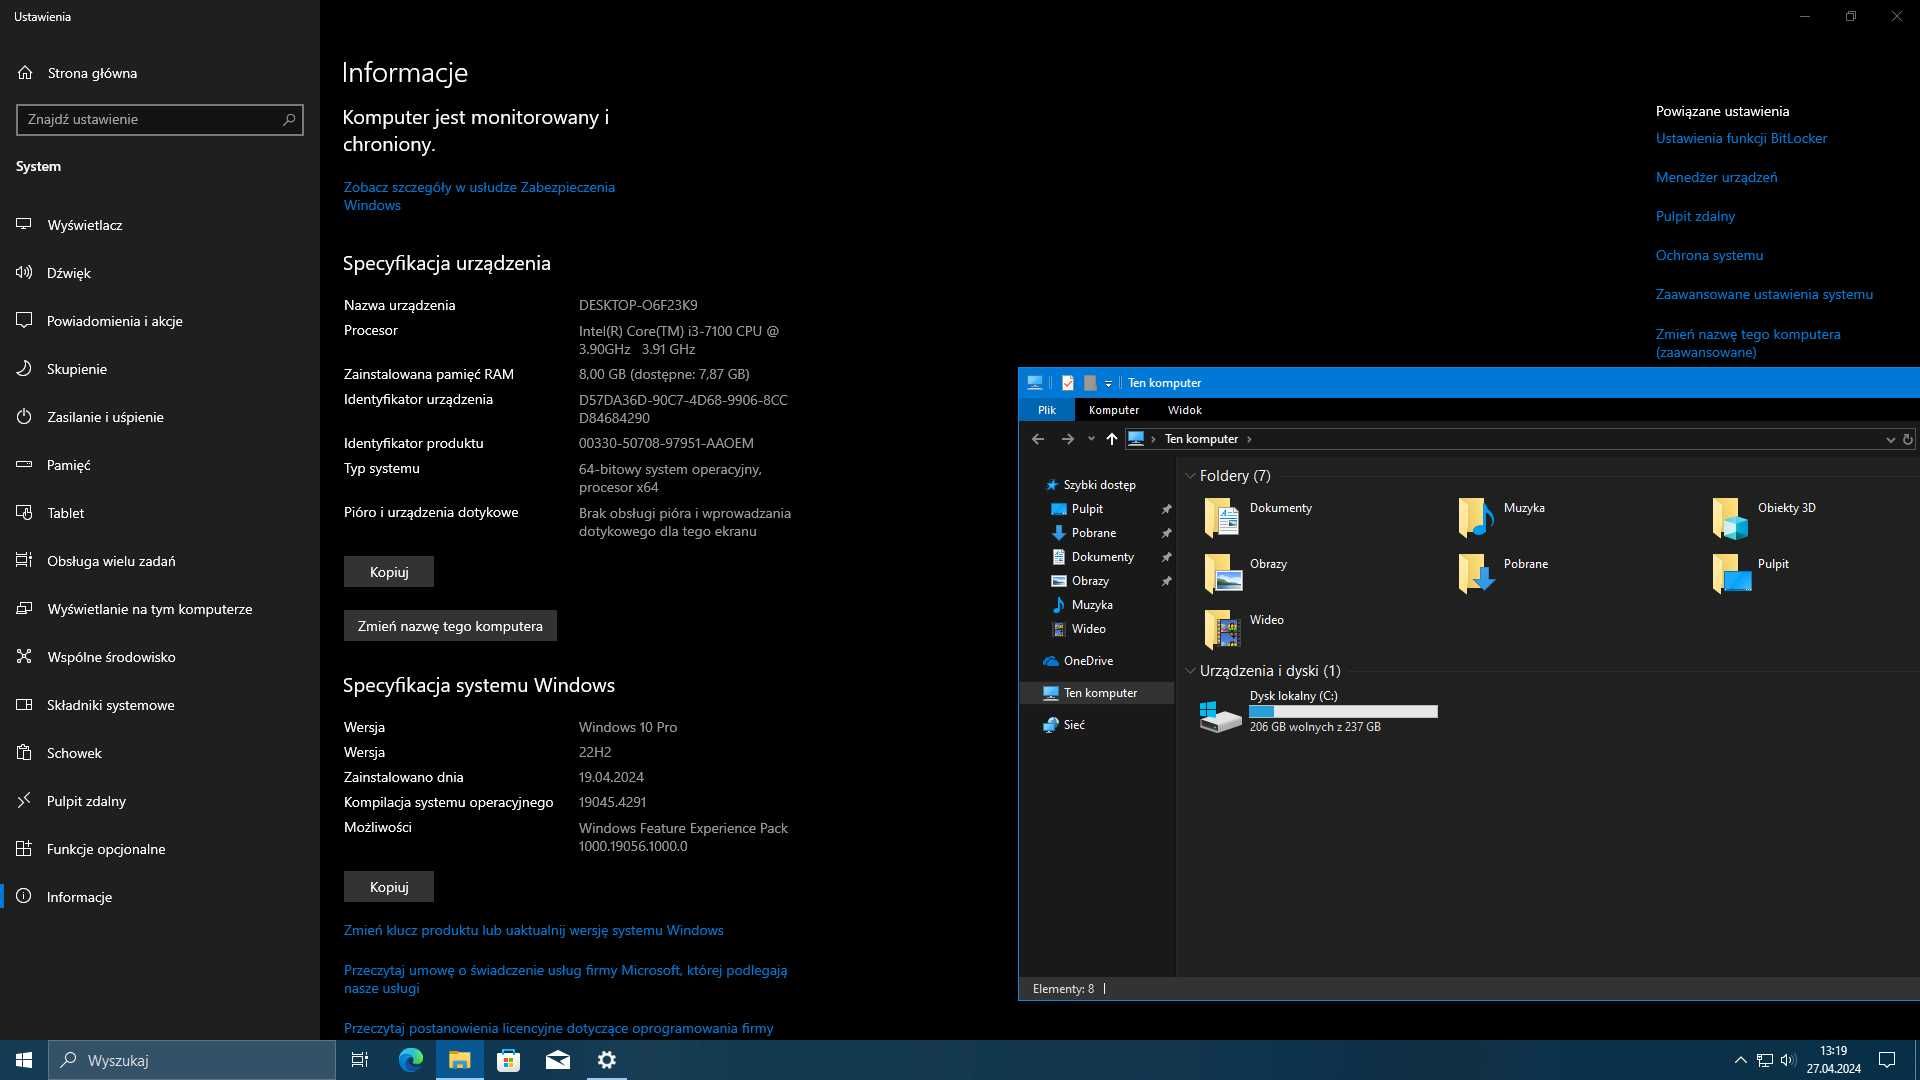Screen dimensions: 1920x1080
Task: Click Kopiuy button under device specification
Action: tap(389, 572)
